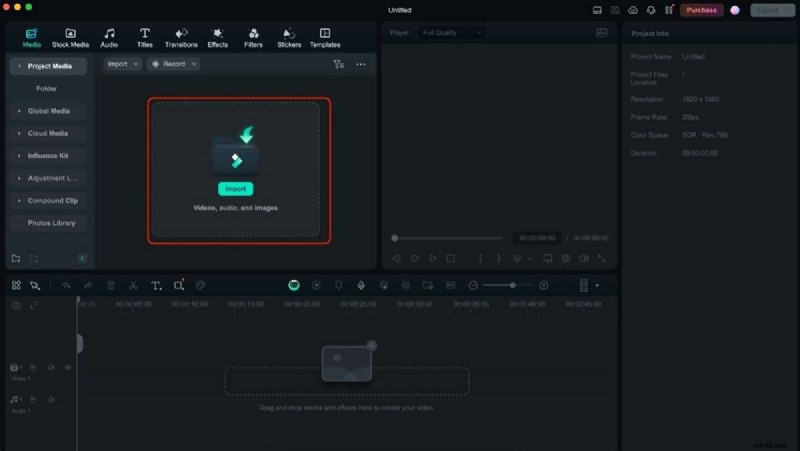Stop playback with the square button
The width and height of the screenshot is (800, 451).
coord(451,259)
